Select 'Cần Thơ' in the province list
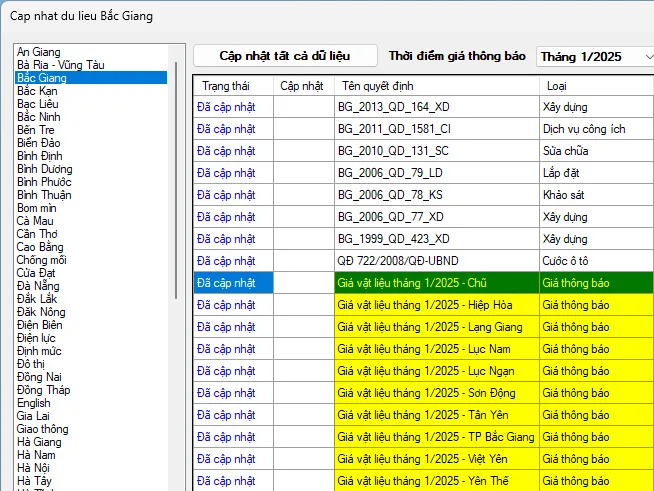This screenshot has width=654, height=491. (39, 234)
